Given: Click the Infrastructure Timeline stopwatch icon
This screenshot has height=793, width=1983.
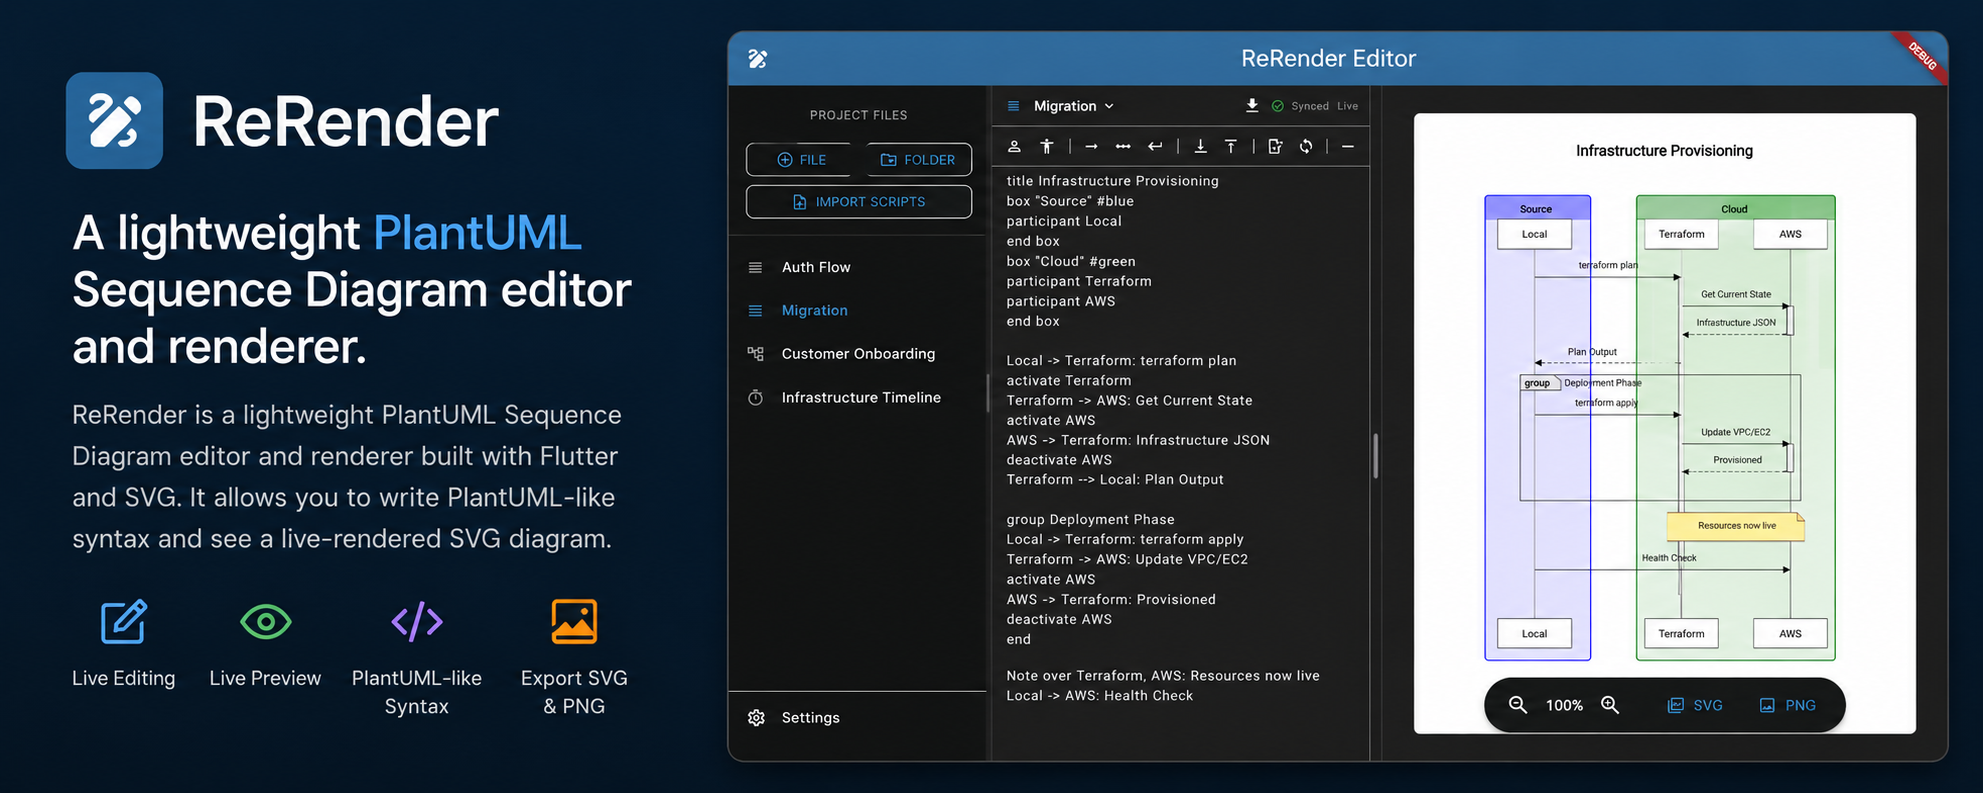Looking at the screenshot, I should [755, 398].
